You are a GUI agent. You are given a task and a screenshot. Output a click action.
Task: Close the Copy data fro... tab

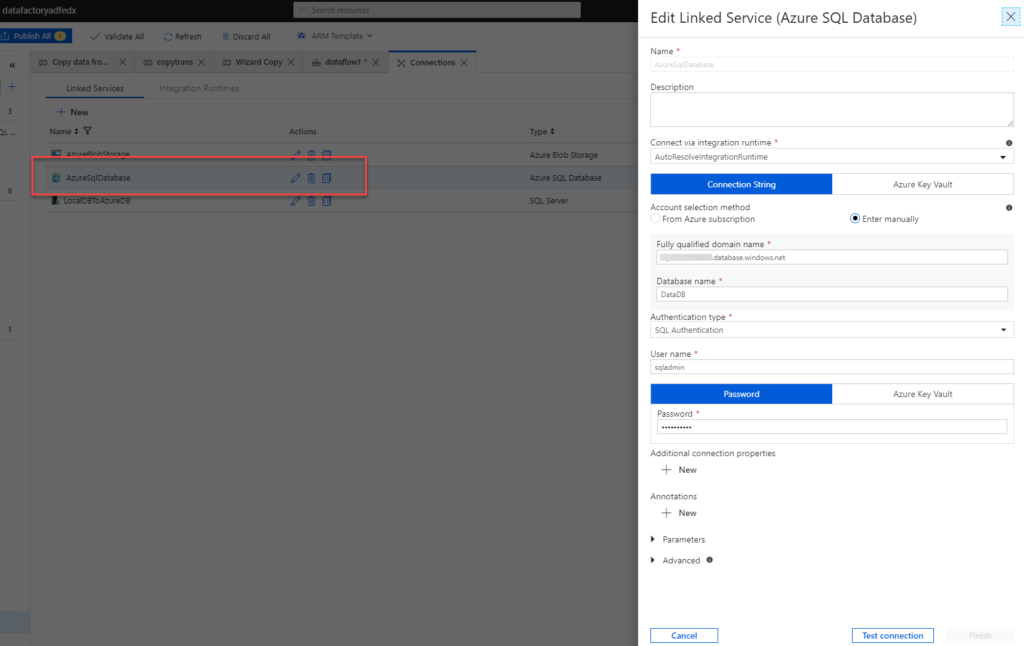122,62
